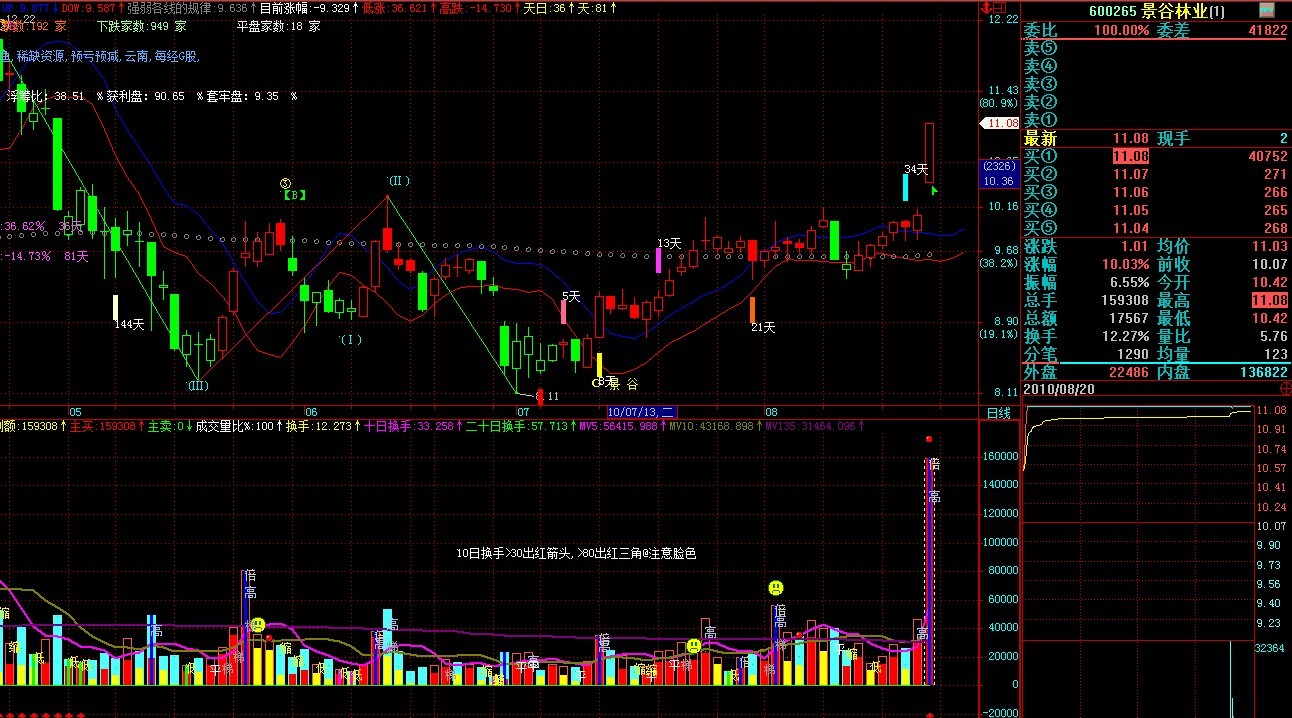Screen dimensions: 1292x718
Task: Click the 10/07/13 date marker on the time axis
Action: 642,411
